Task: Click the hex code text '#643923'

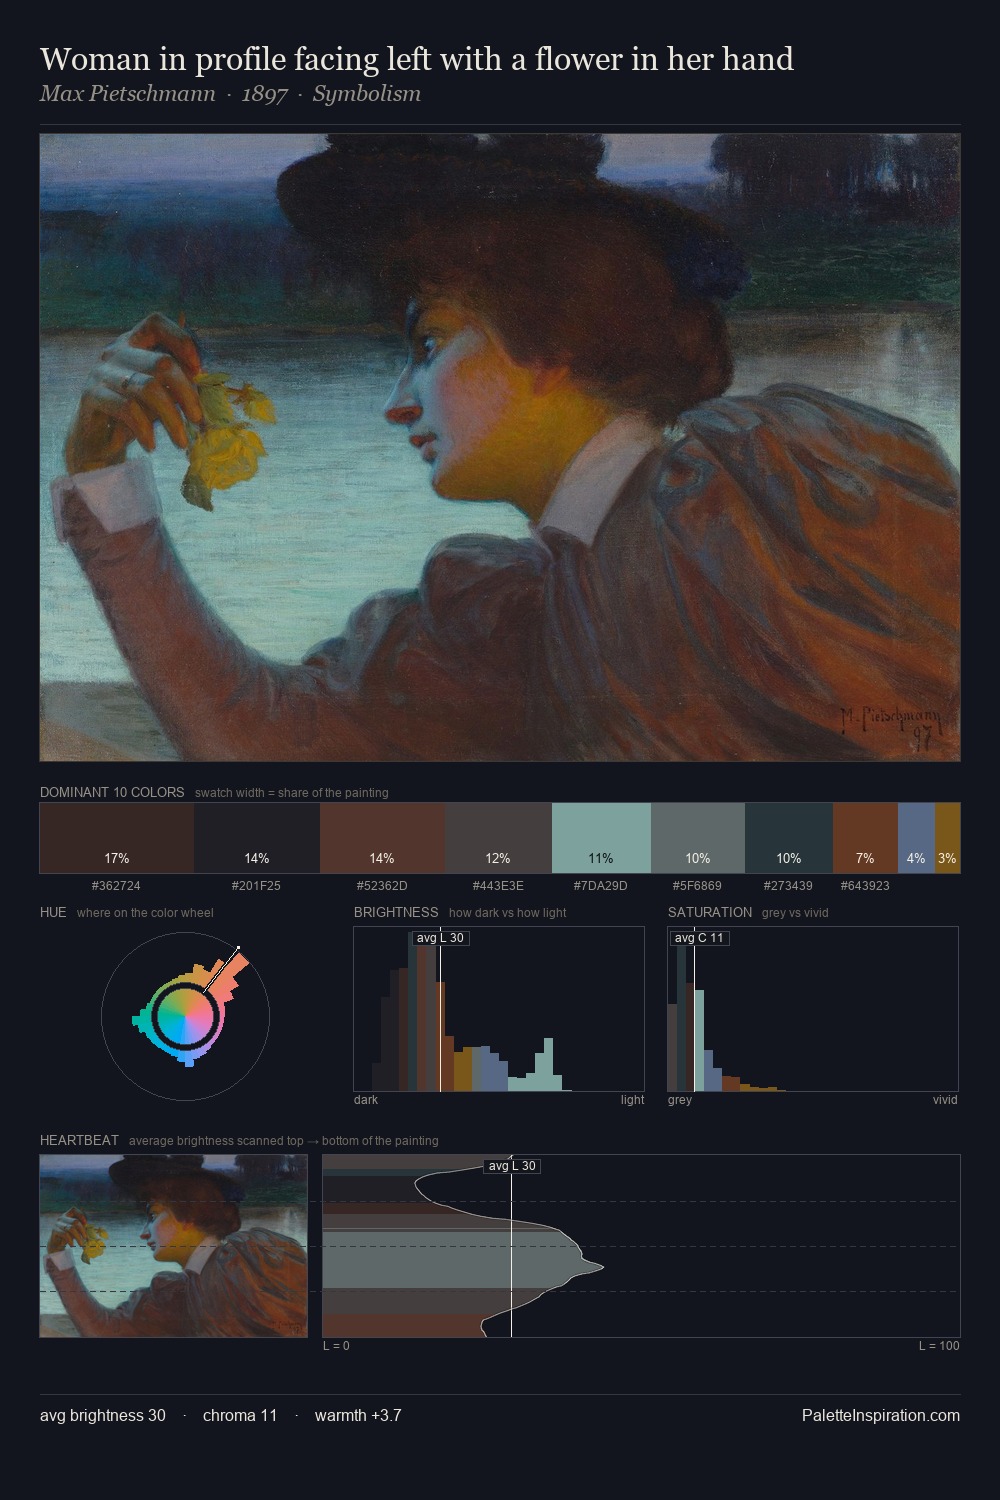Action: click(x=865, y=885)
